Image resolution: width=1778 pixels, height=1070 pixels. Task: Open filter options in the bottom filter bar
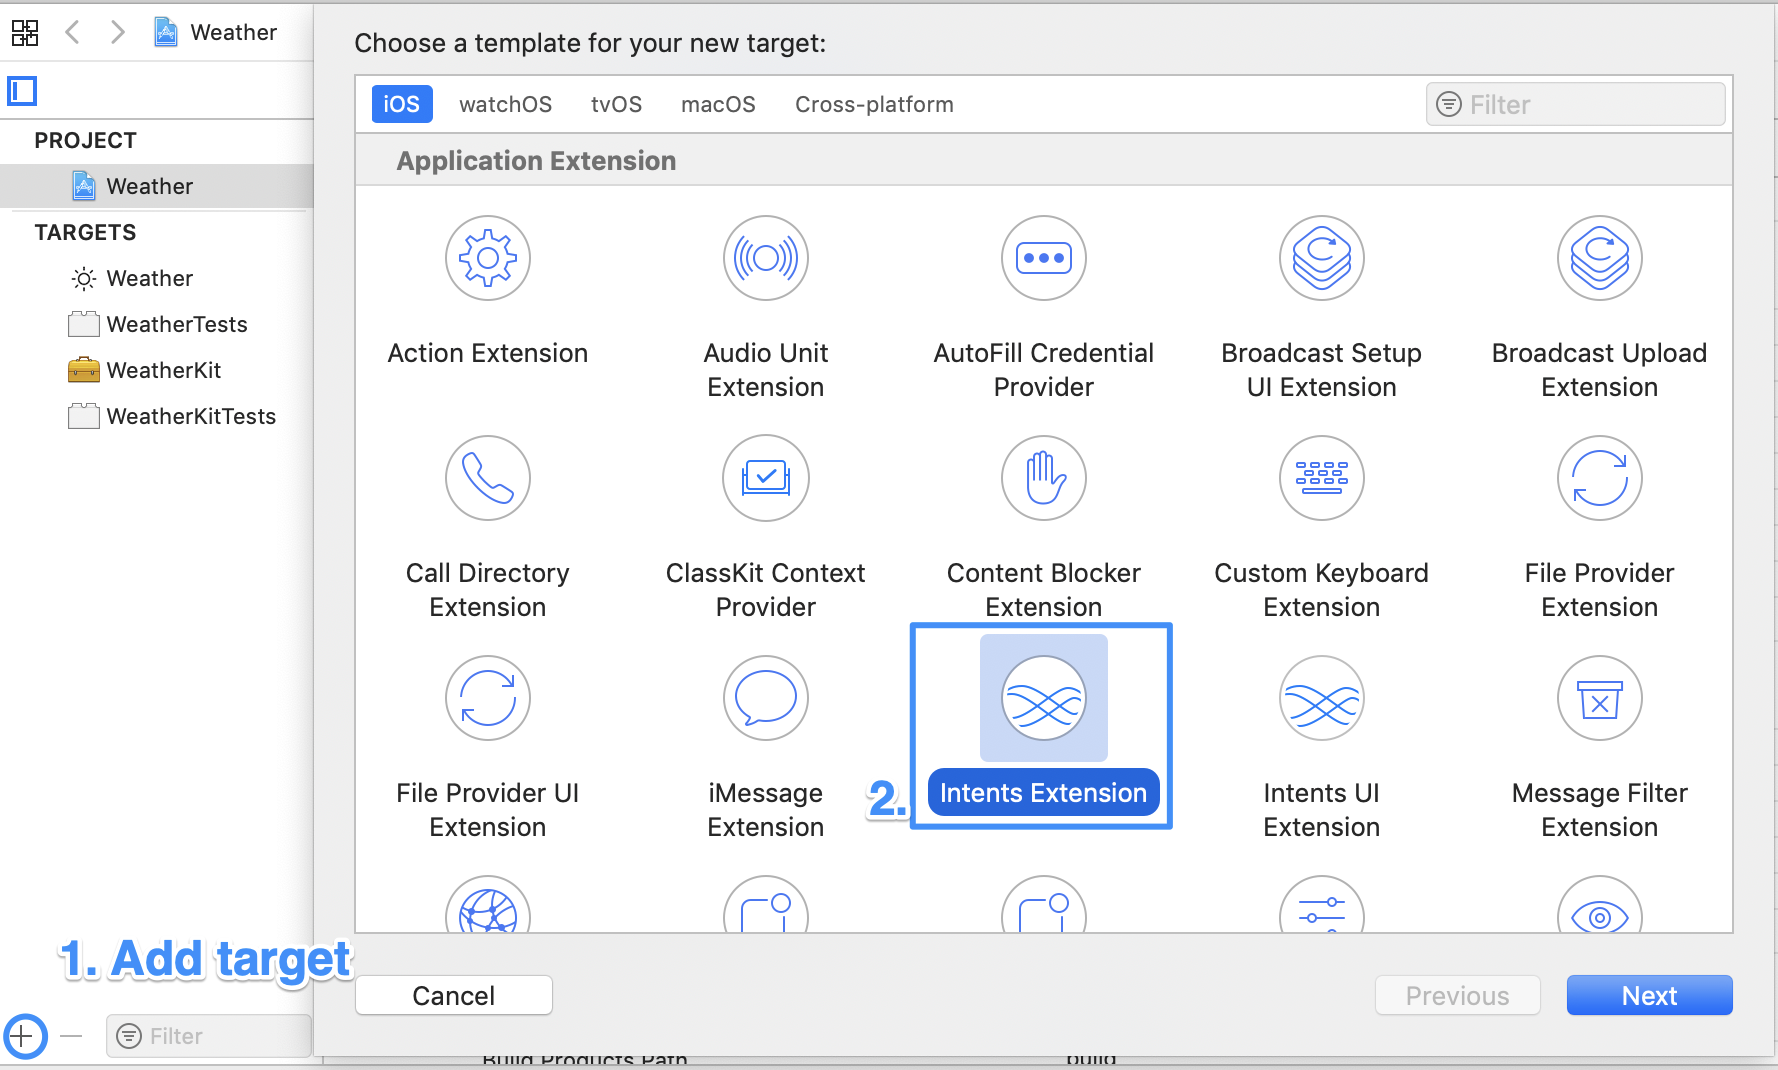tap(130, 1036)
